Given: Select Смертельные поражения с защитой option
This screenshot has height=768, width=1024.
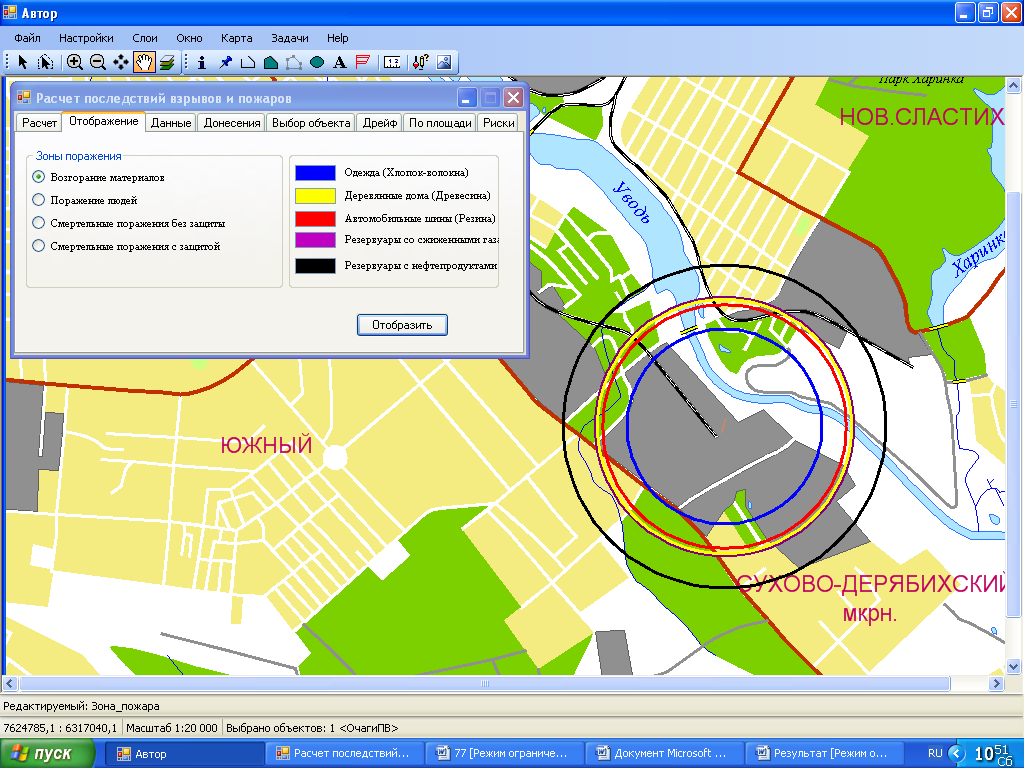Looking at the screenshot, I should click(x=39, y=246).
